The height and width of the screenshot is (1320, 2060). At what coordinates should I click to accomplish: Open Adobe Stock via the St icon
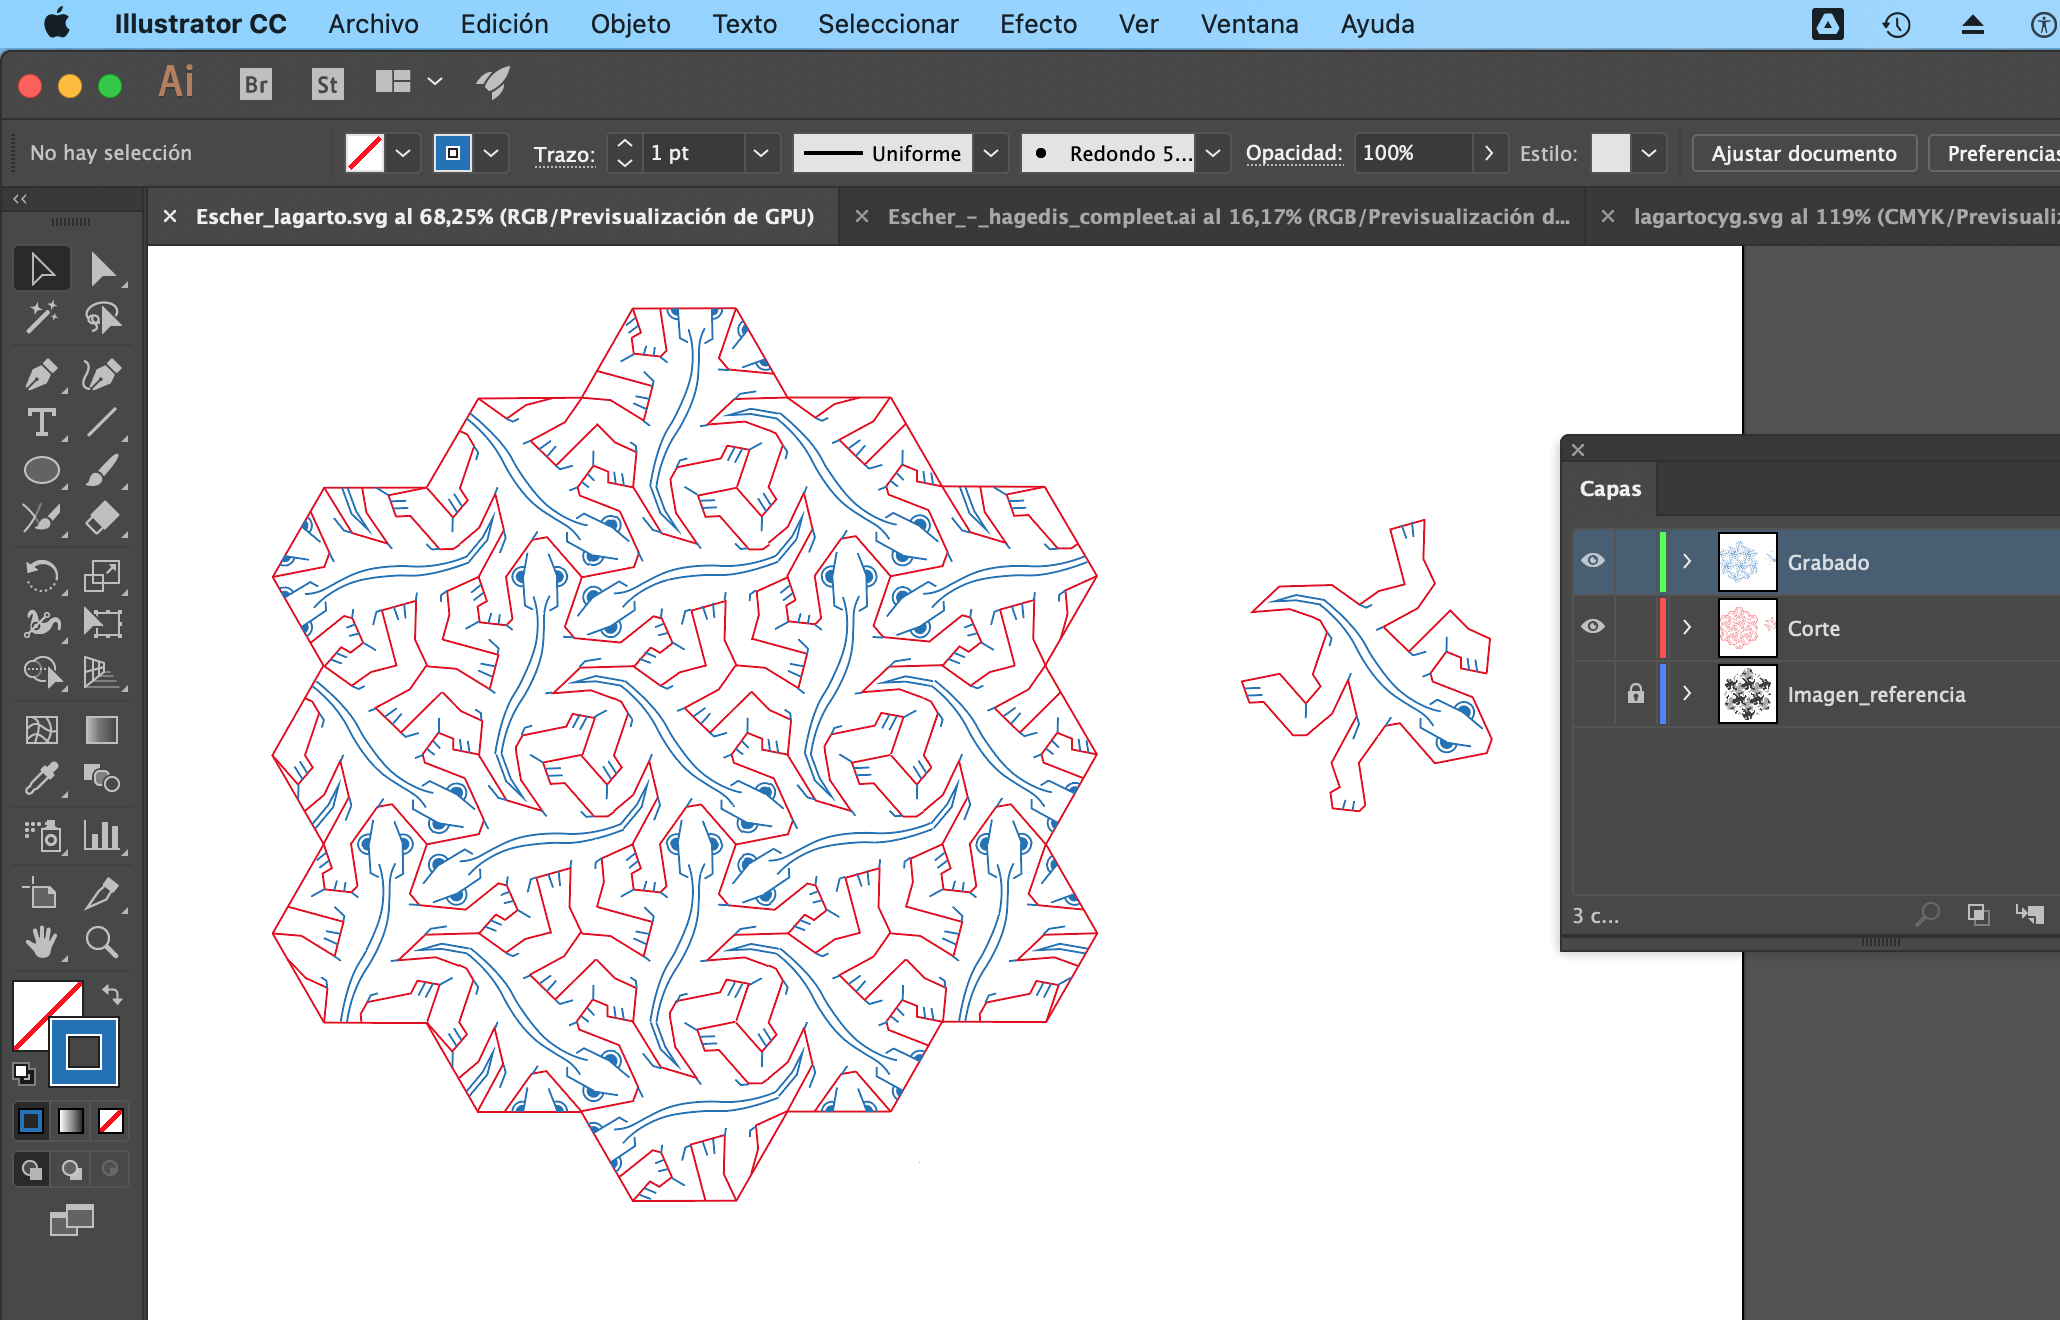[x=327, y=84]
